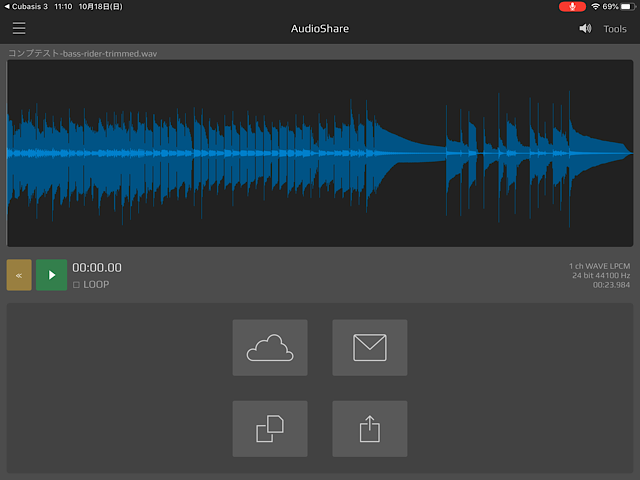
Task: Tap the AudioShare title
Action: [x=320, y=29]
